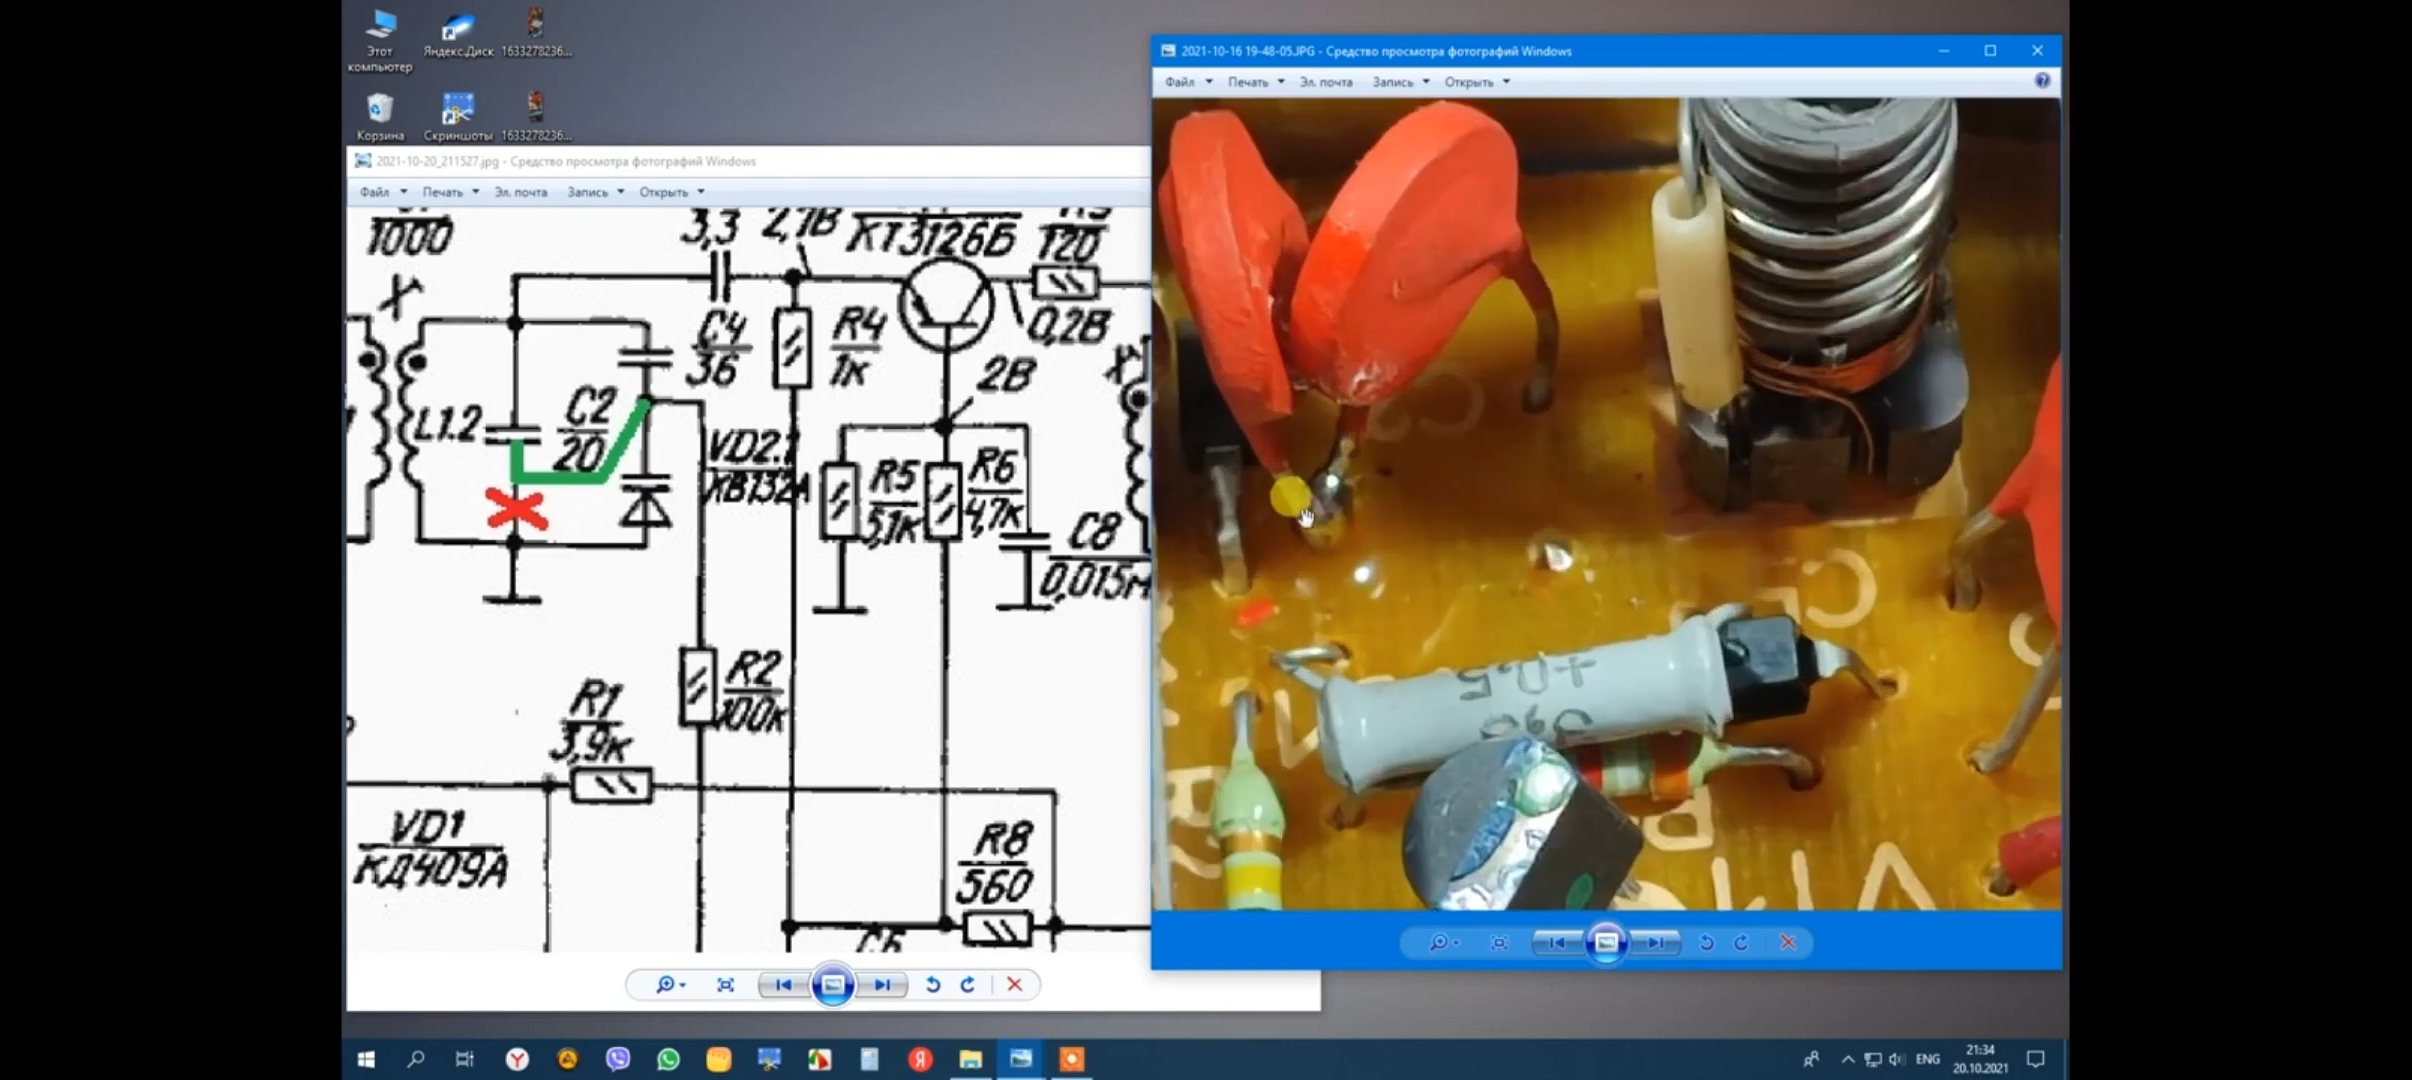This screenshot has height=1080, width=2412.
Task: Rotate right photo clockwise
Action: pos(1741,942)
